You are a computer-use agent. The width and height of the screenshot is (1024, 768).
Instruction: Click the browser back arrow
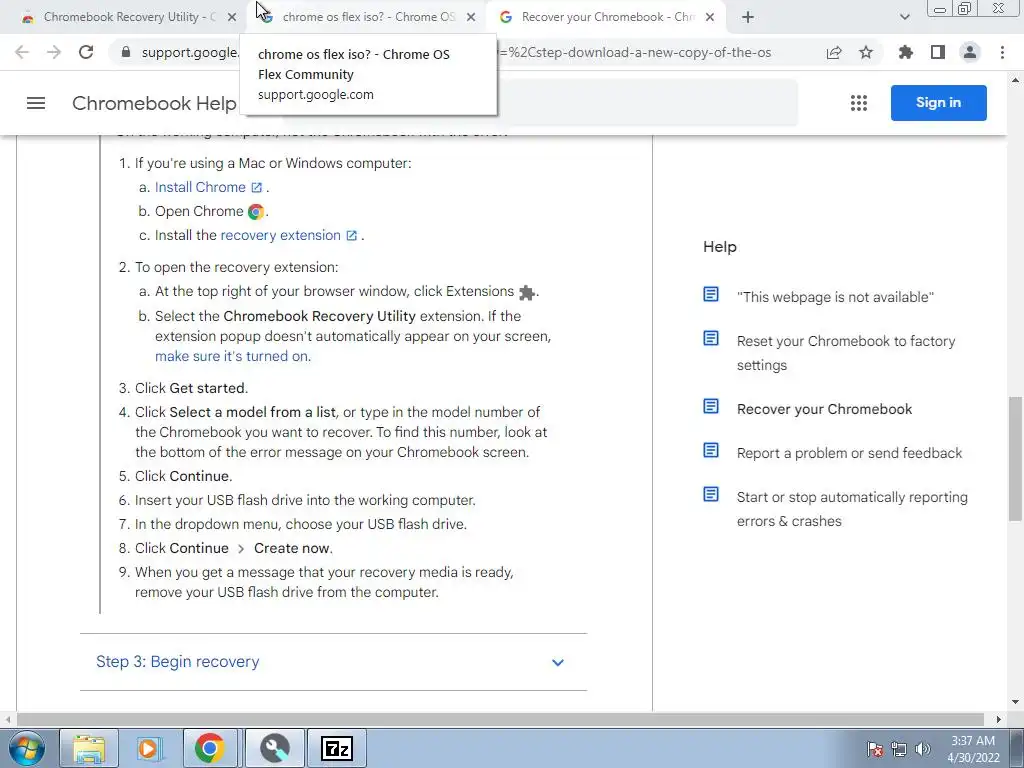22,52
